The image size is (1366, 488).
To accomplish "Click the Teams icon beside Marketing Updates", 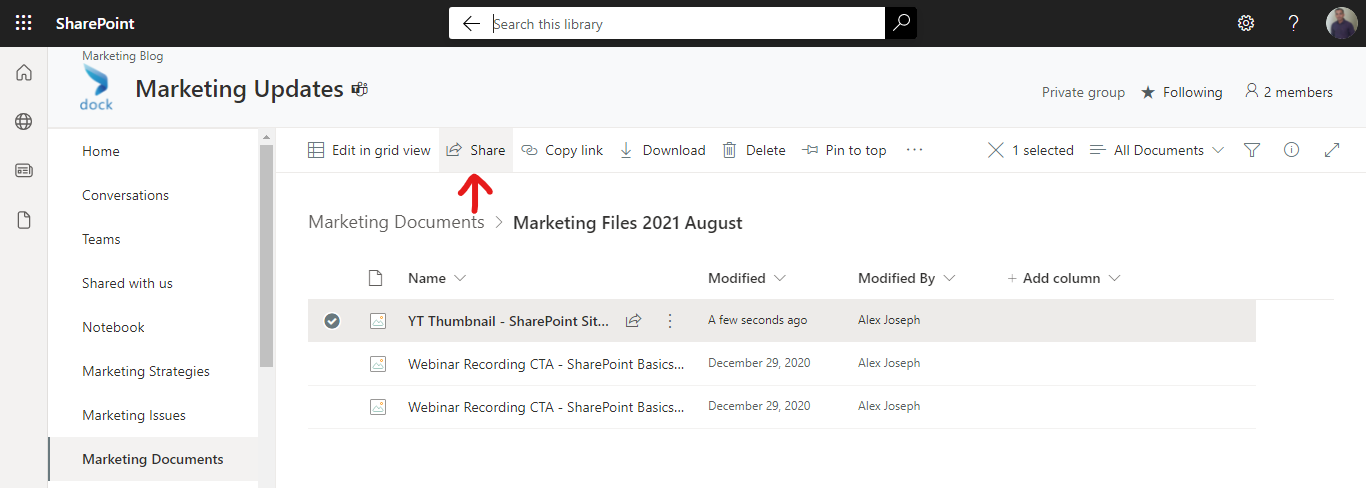I will [x=360, y=89].
